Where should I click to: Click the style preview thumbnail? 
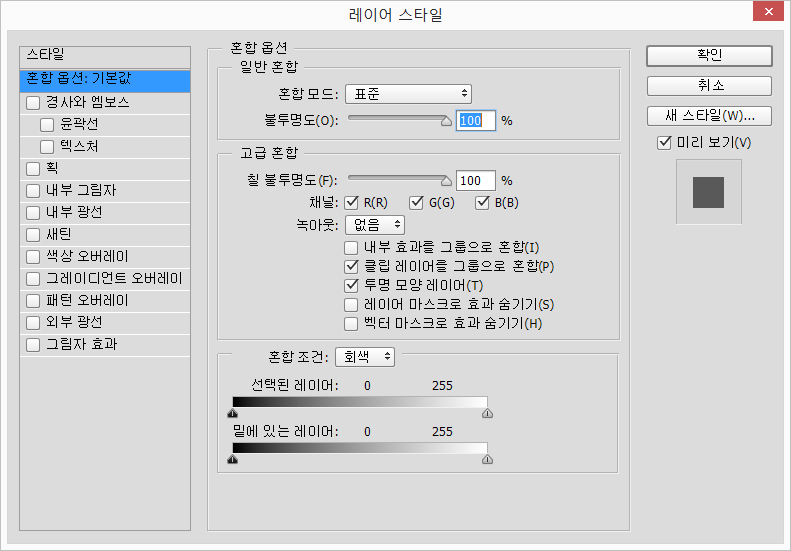click(708, 191)
